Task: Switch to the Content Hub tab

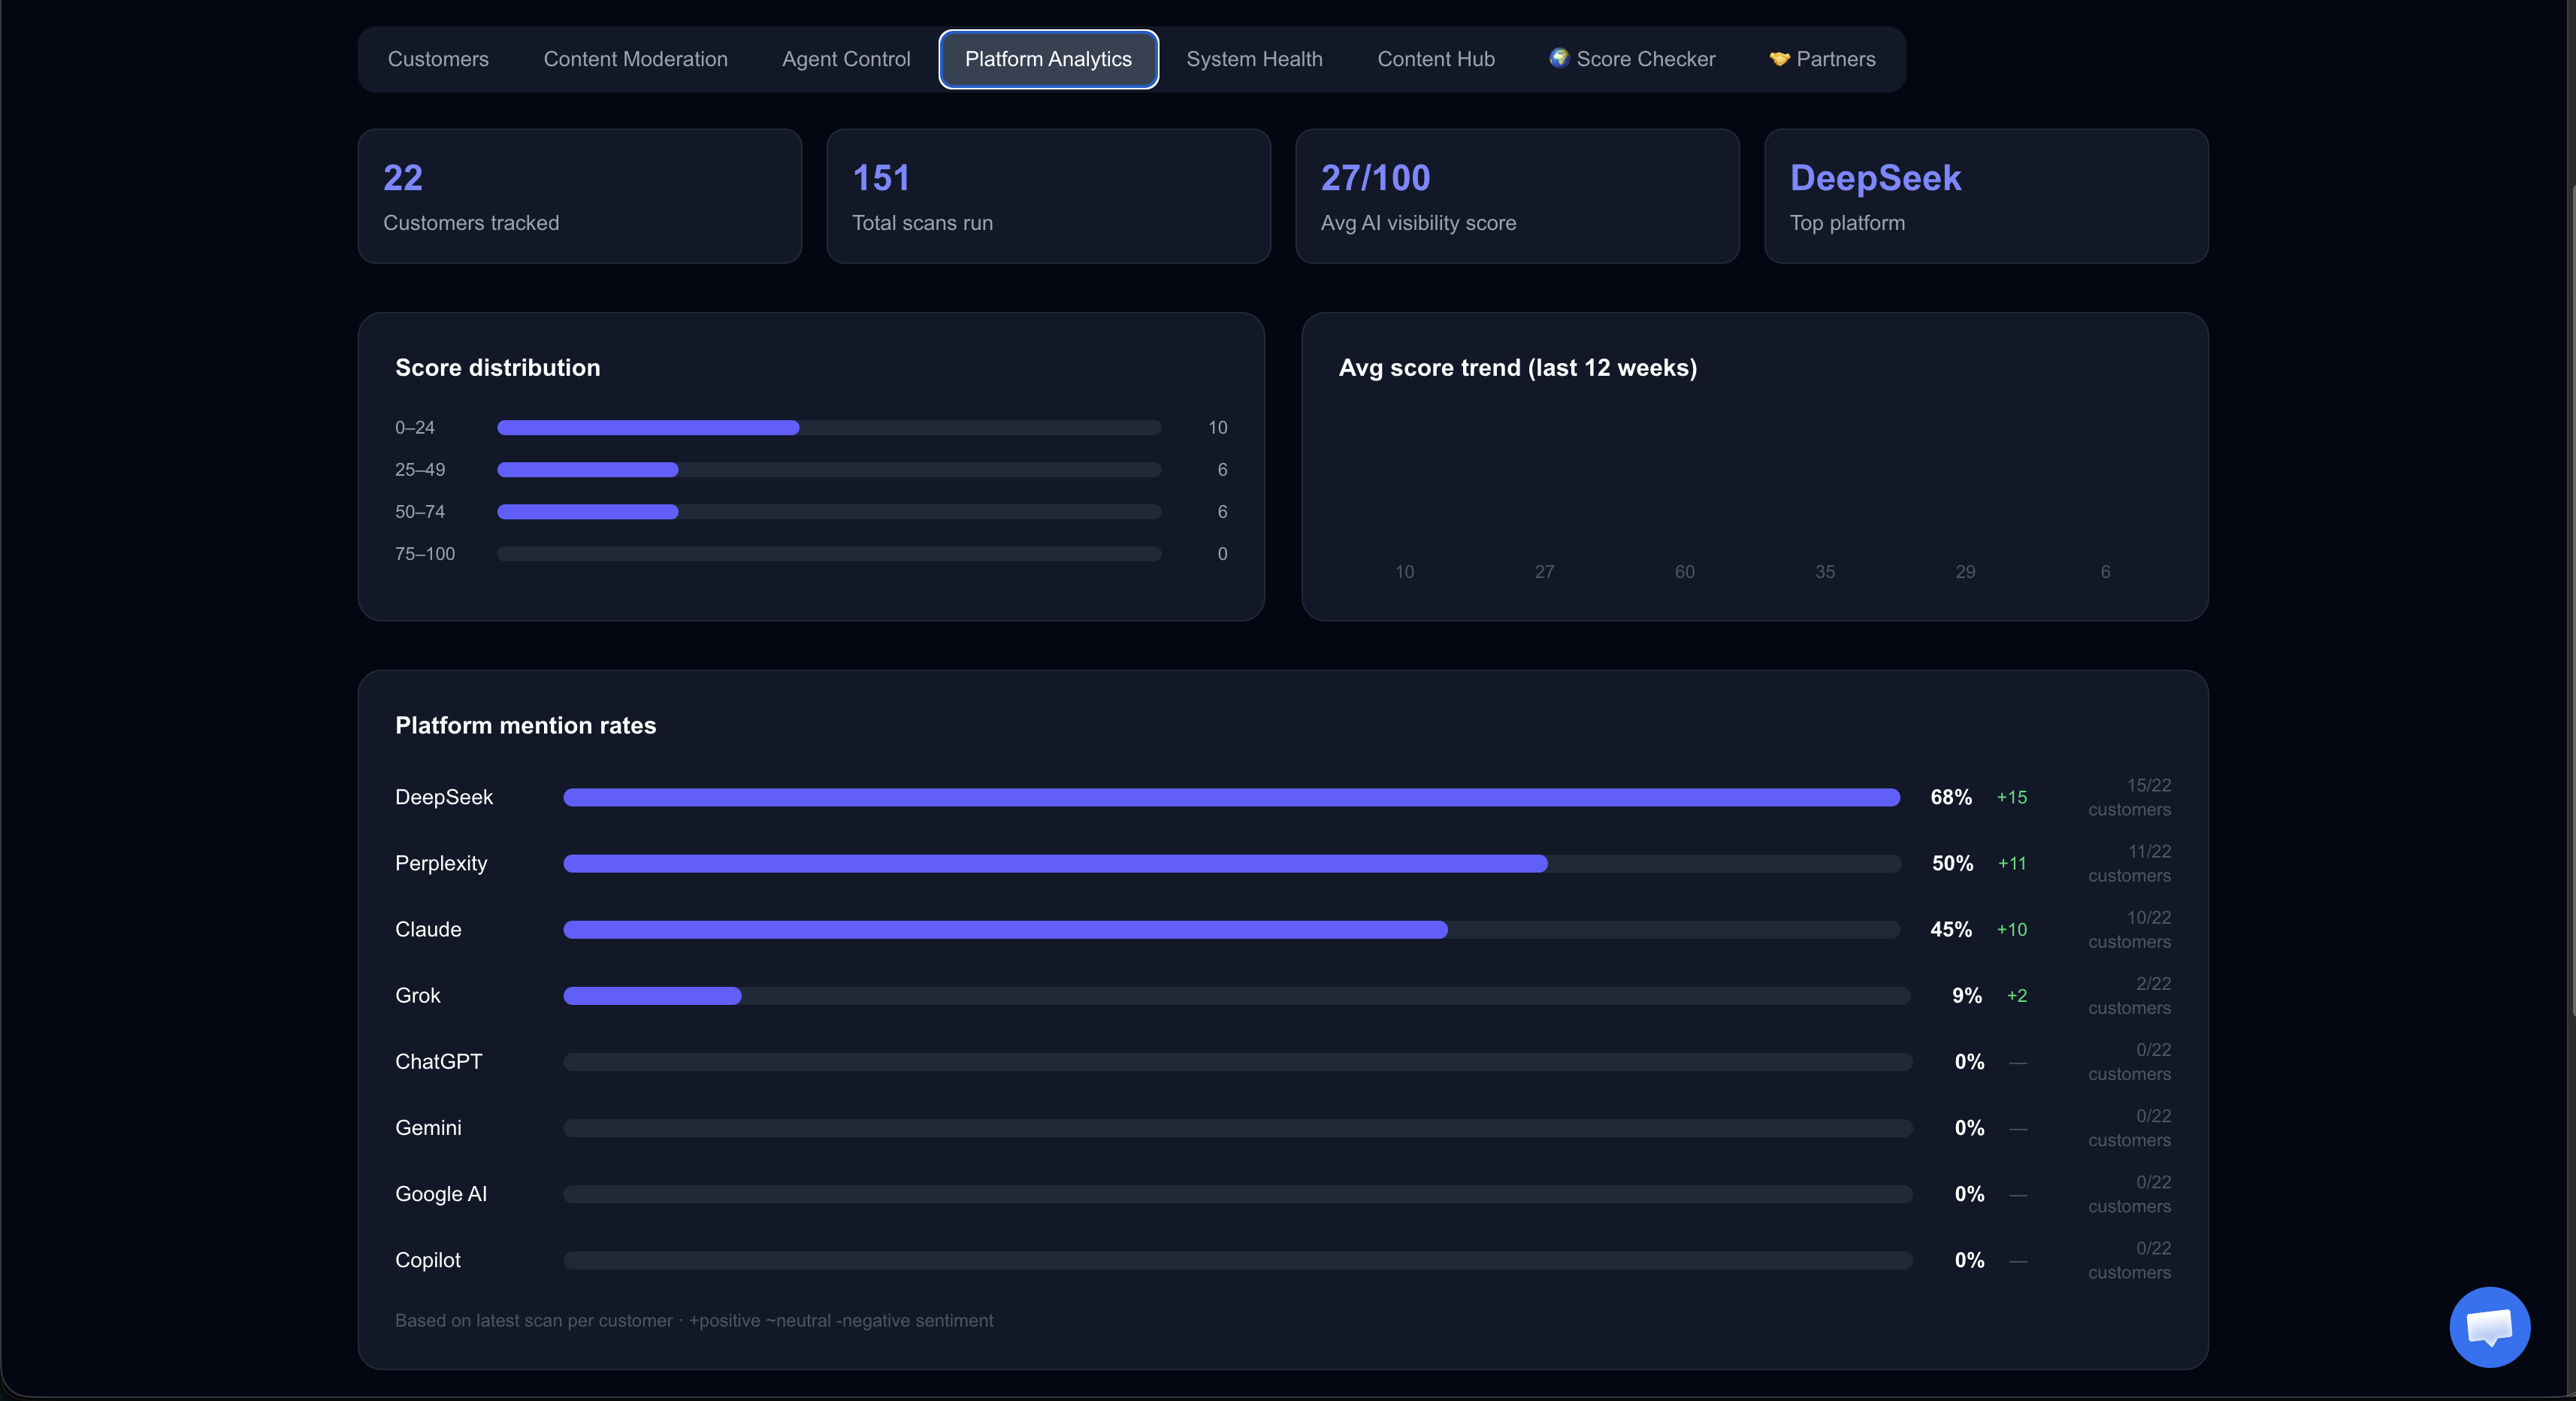Action: point(1436,59)
